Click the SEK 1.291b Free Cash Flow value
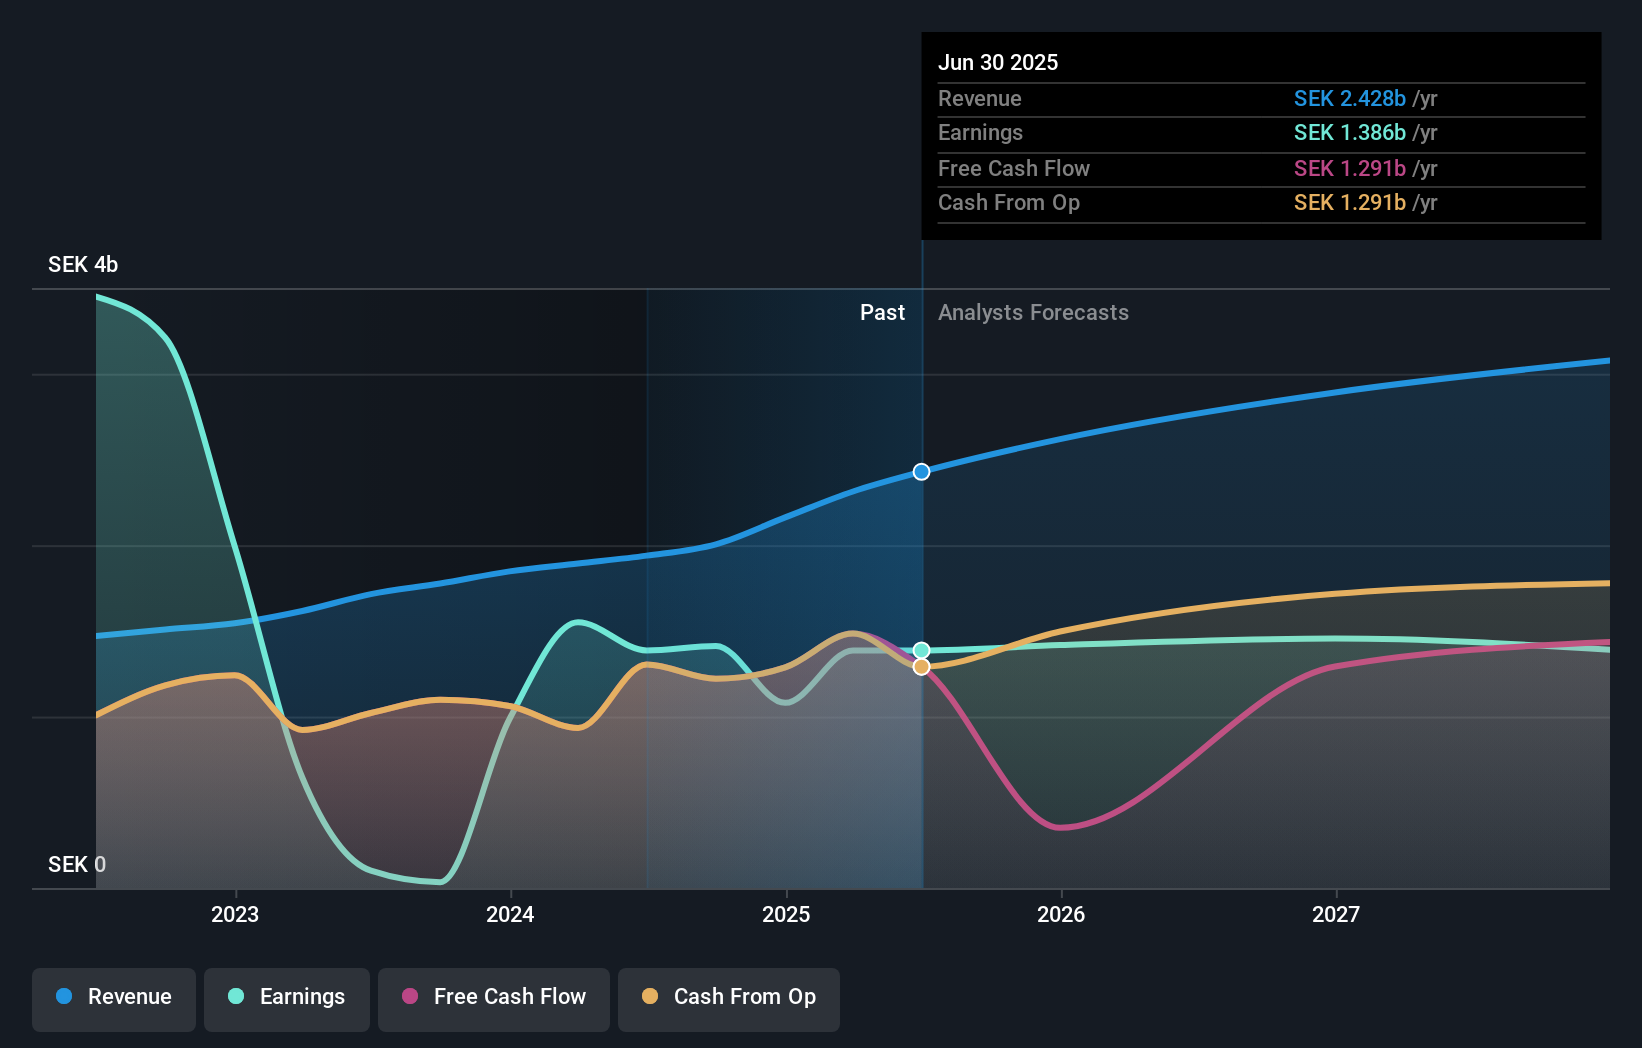 pos(1349,168)
